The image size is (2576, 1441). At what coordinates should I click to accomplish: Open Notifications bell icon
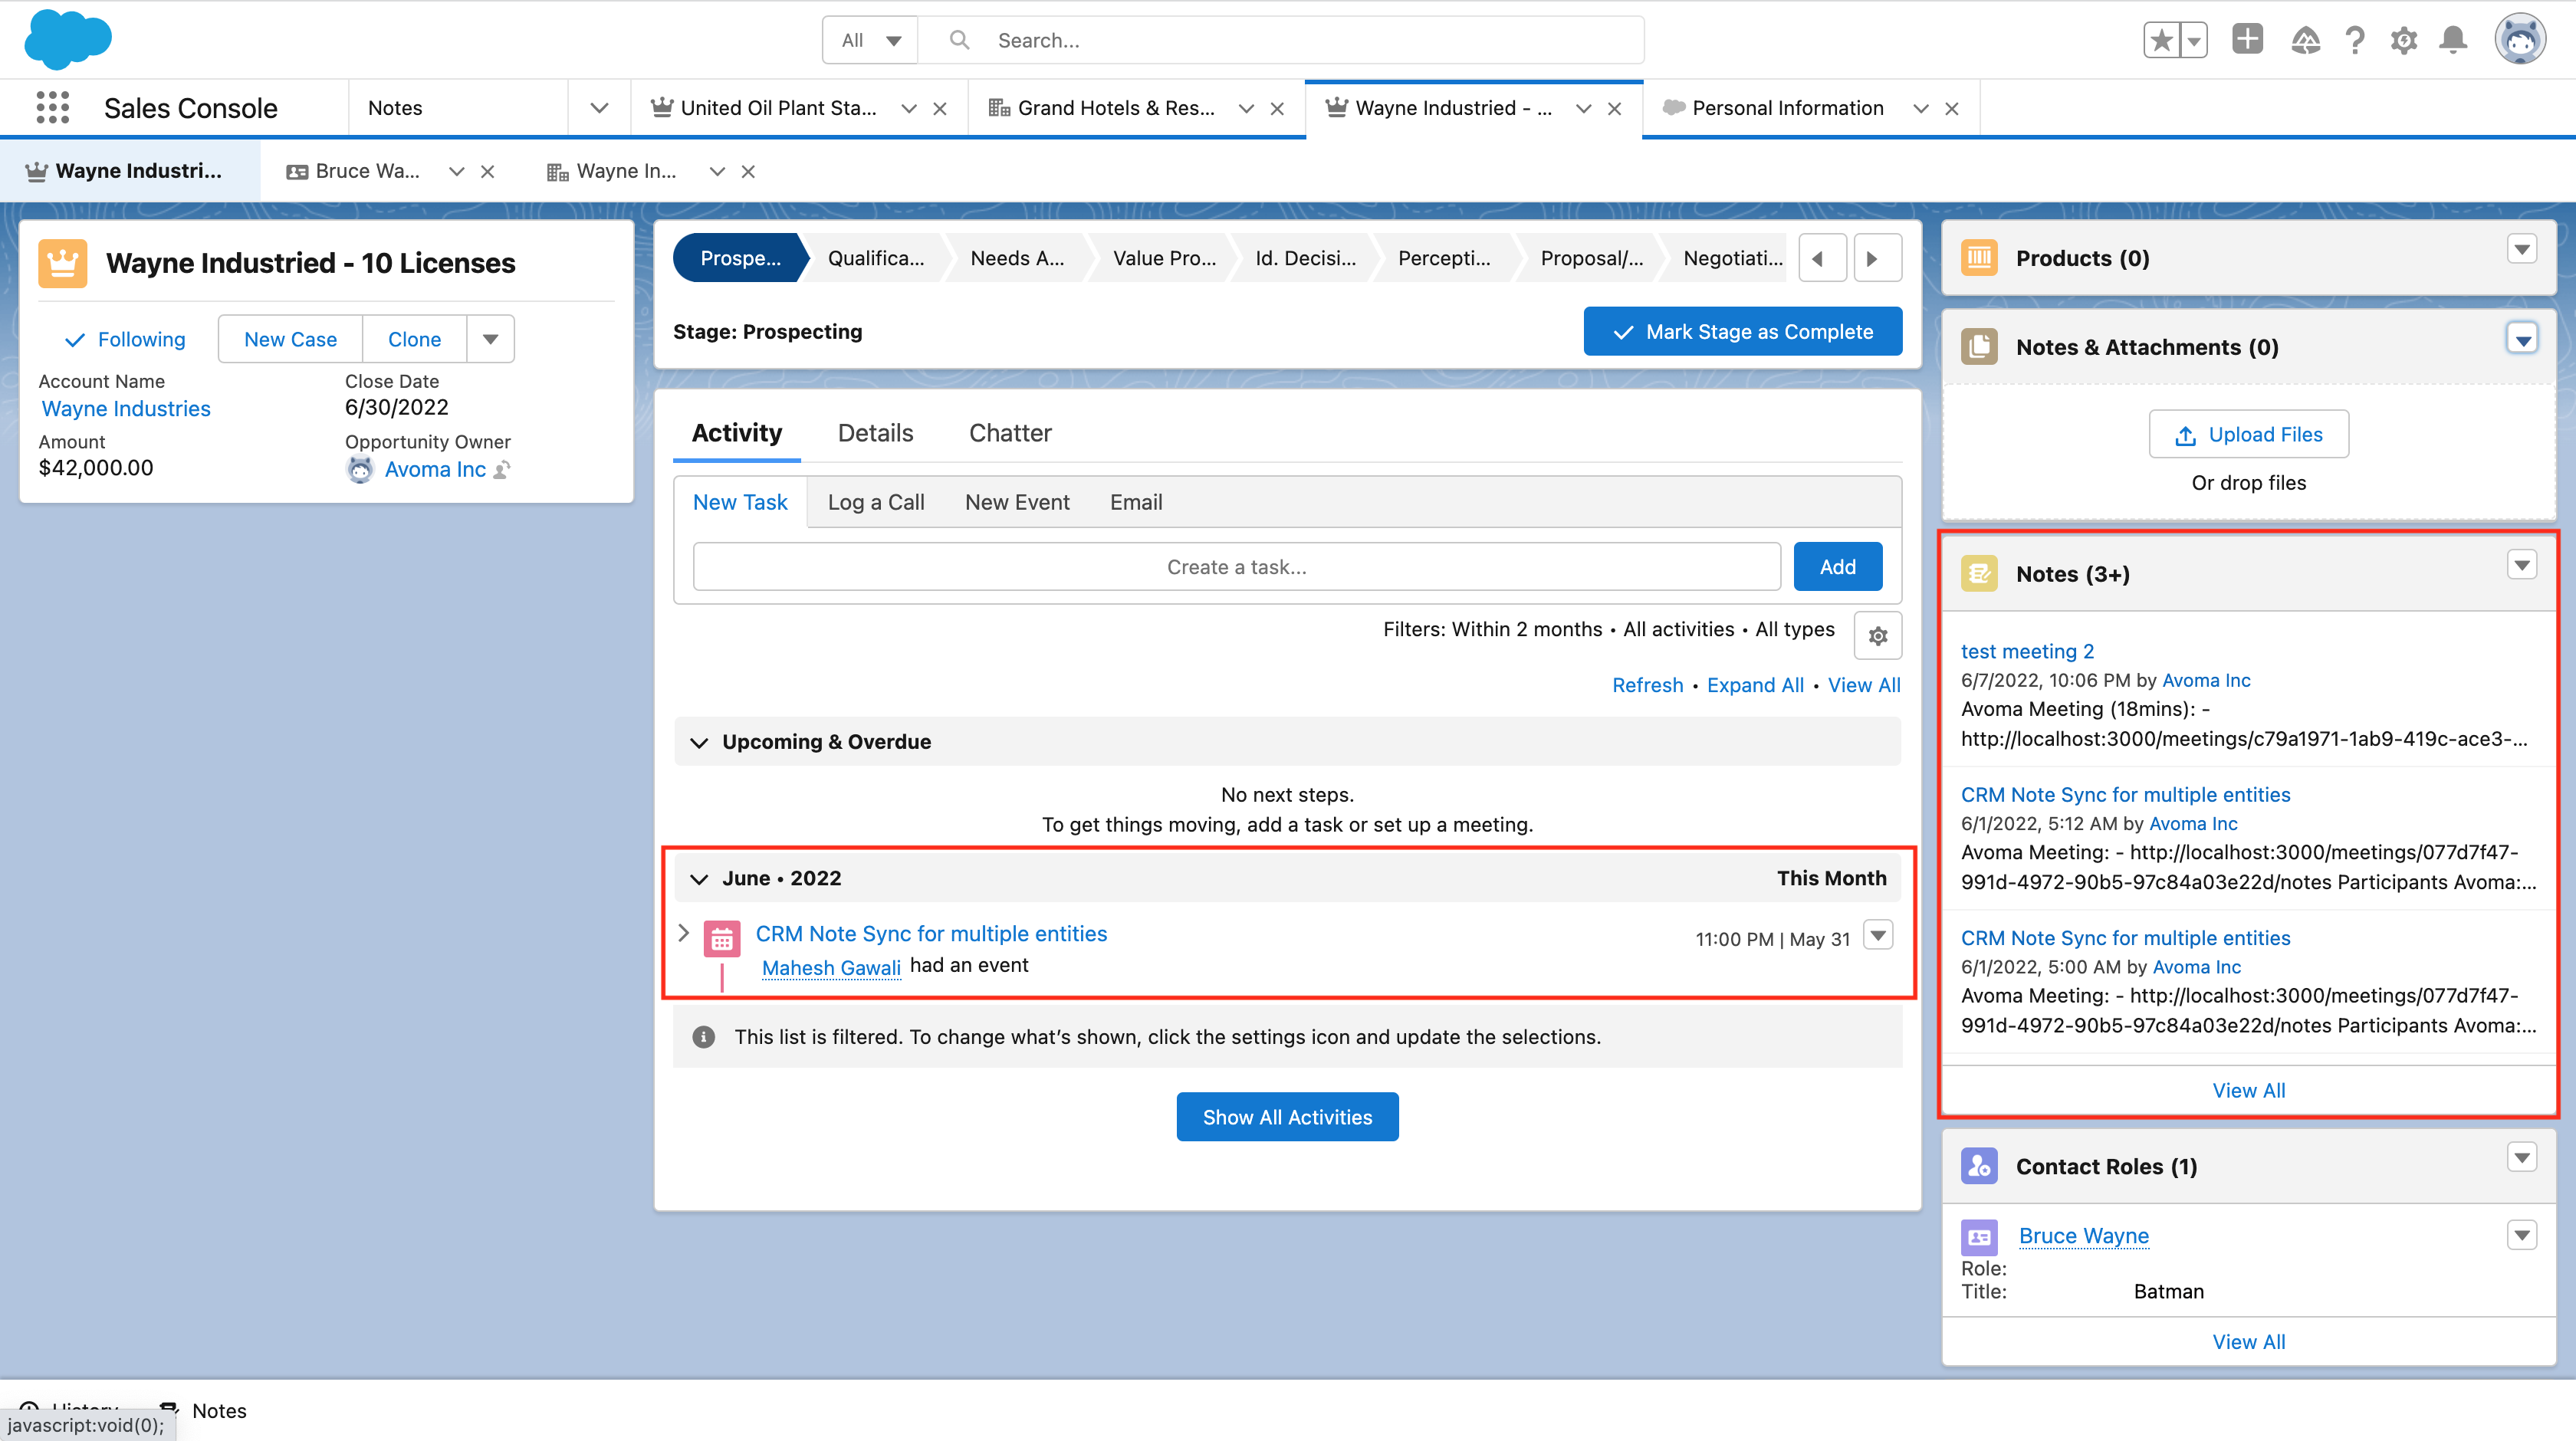pos(2453,40)
